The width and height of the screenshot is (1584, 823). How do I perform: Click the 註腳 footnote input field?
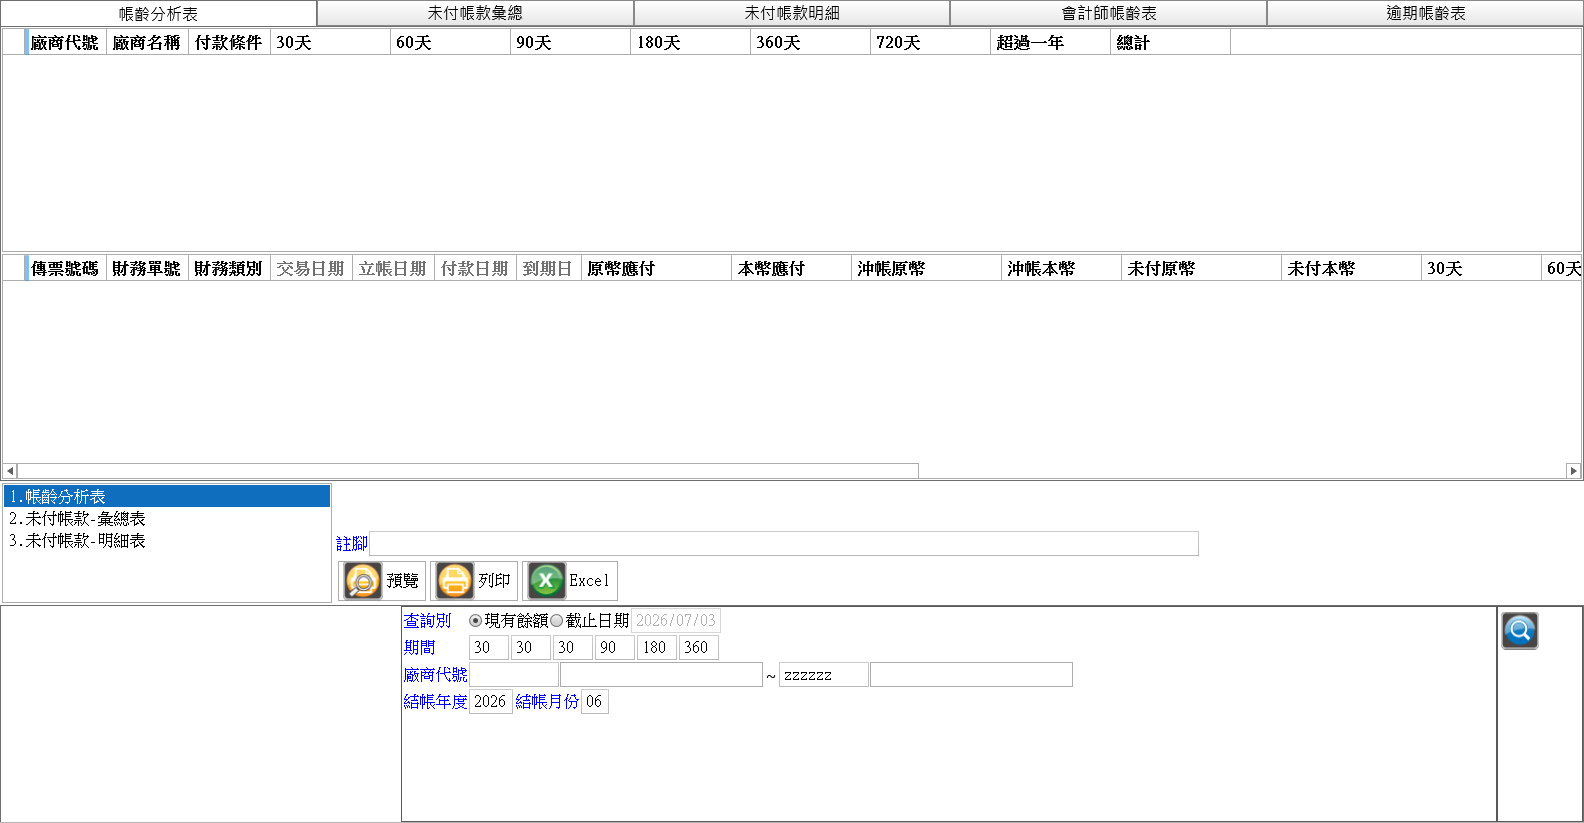[x=784, y=544]
